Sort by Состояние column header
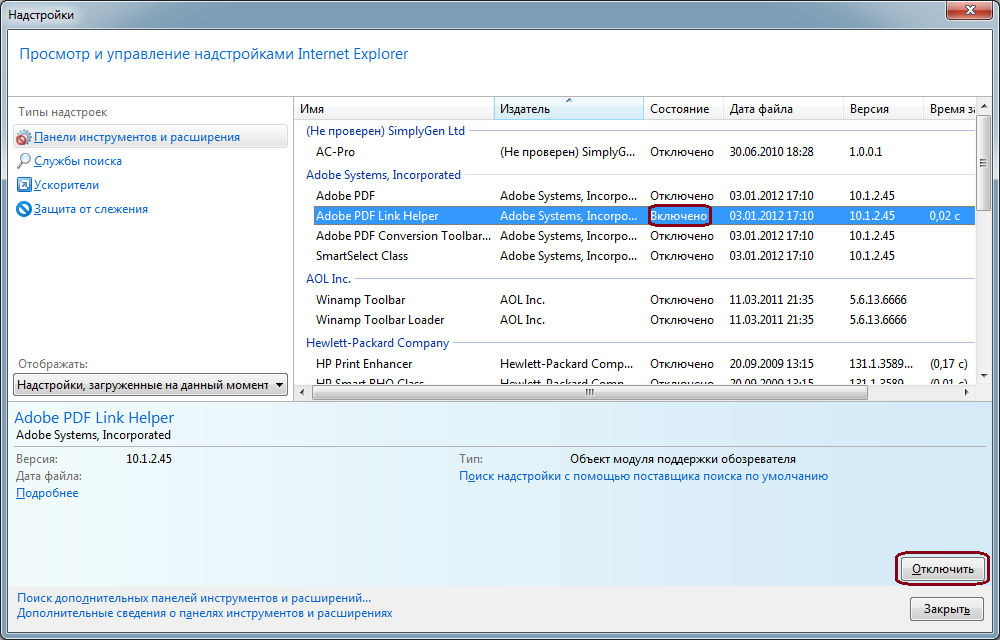This screenshot has width=1000, height=642. (x=680, y=109)
